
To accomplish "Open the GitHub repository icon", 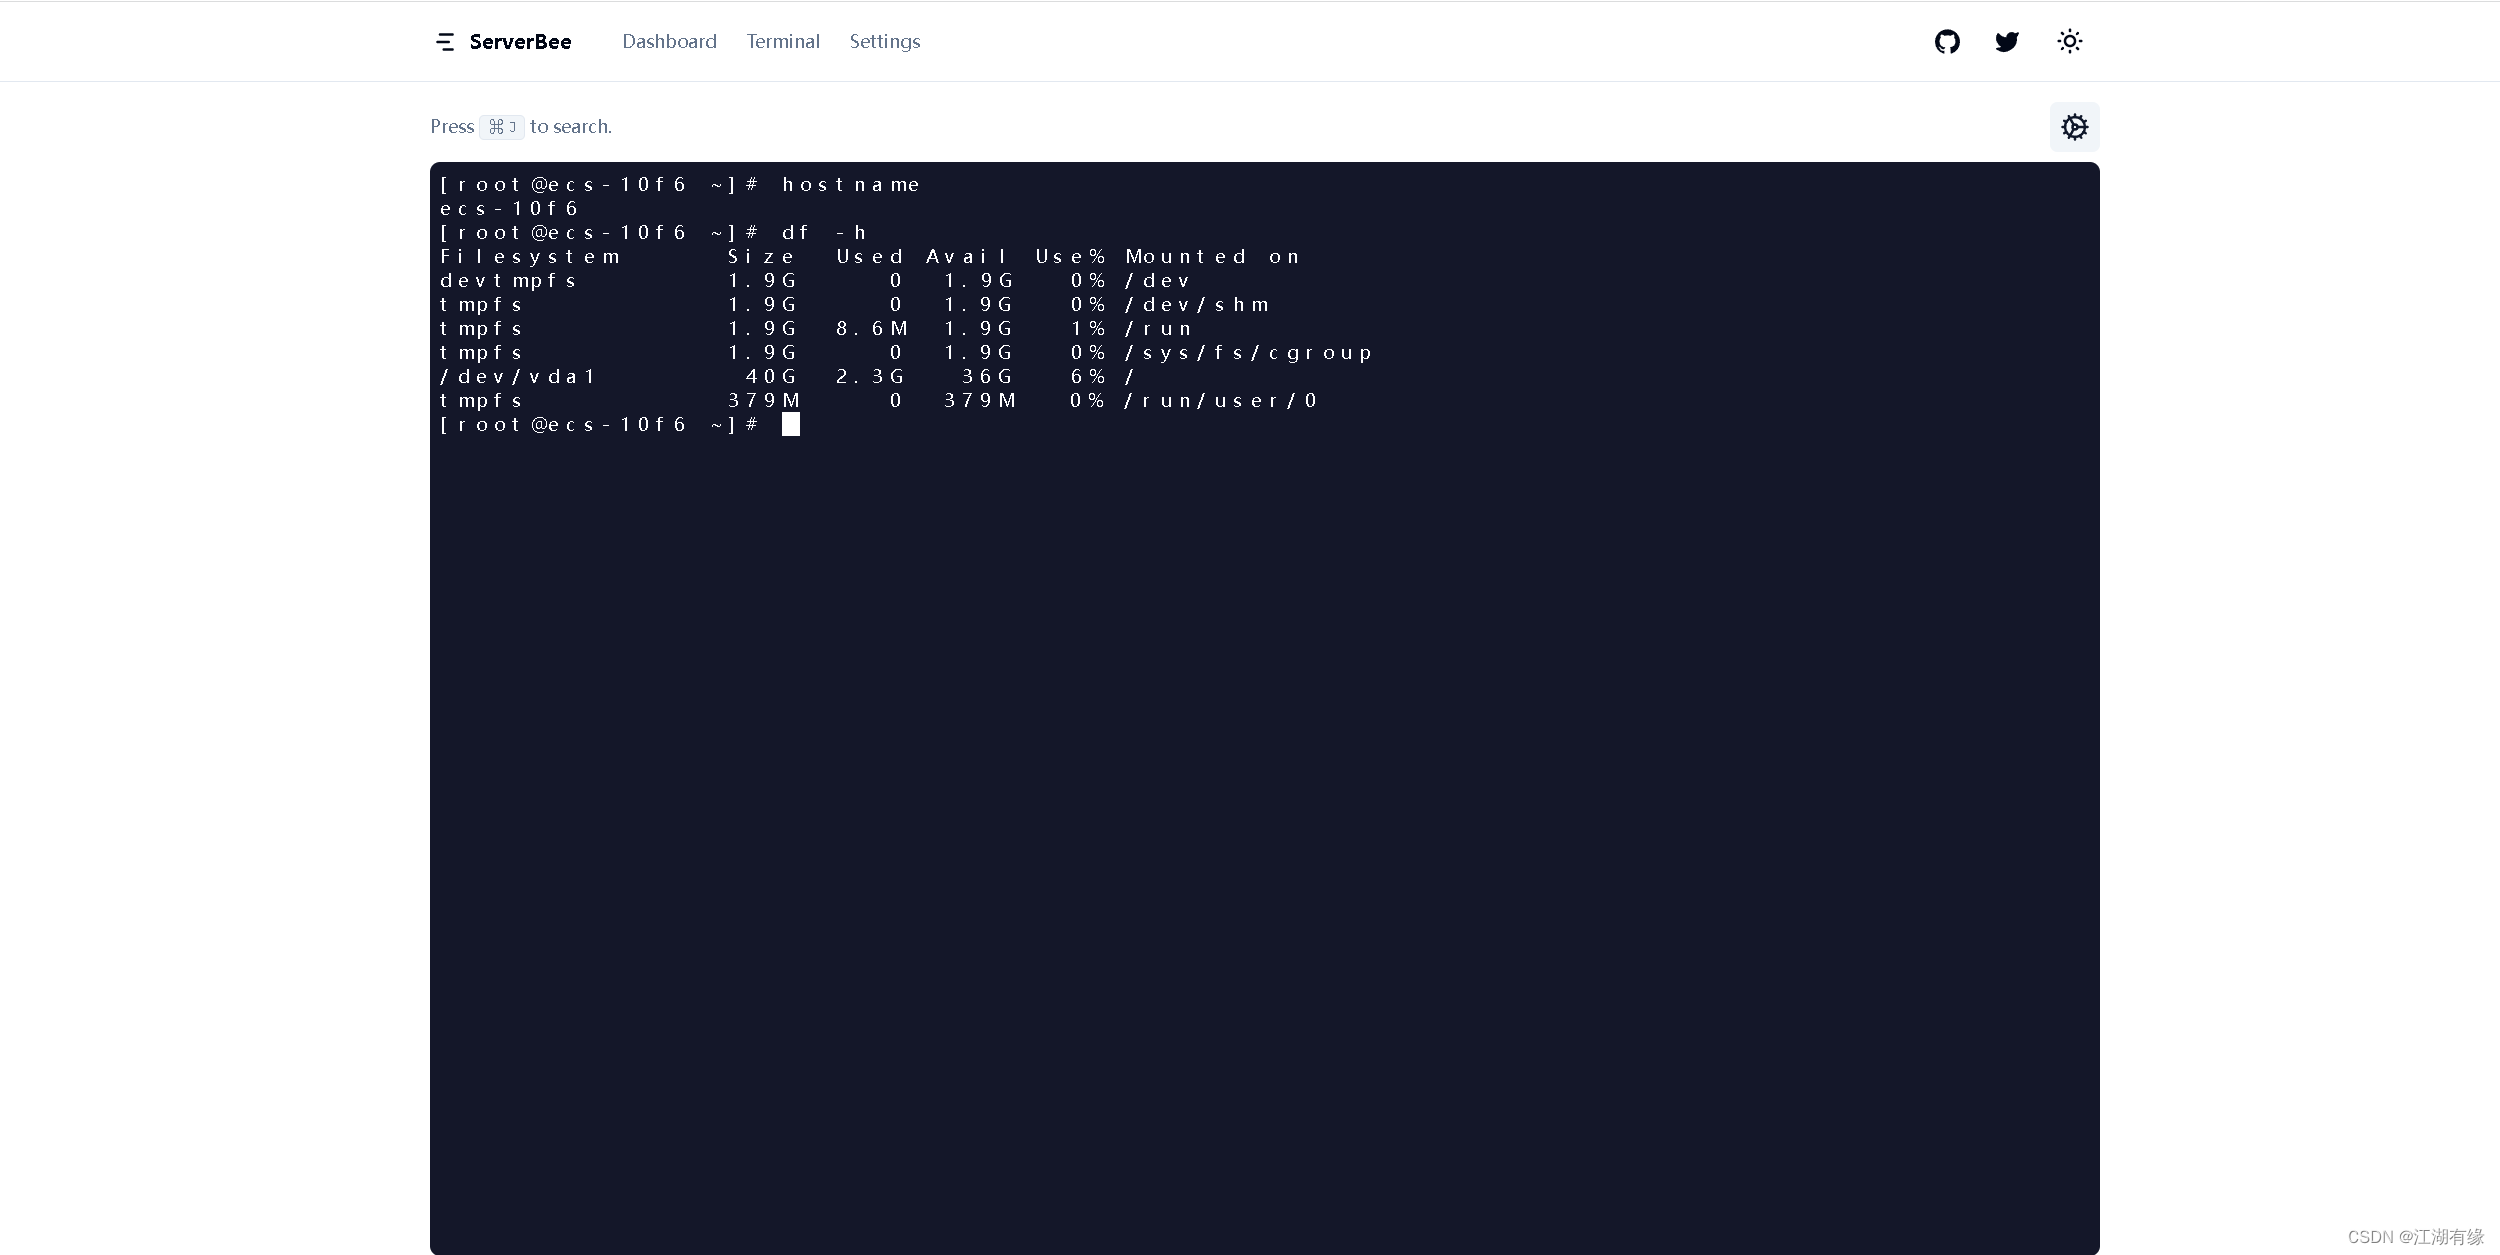I will pyautogui.click(x=1946, y=42).
